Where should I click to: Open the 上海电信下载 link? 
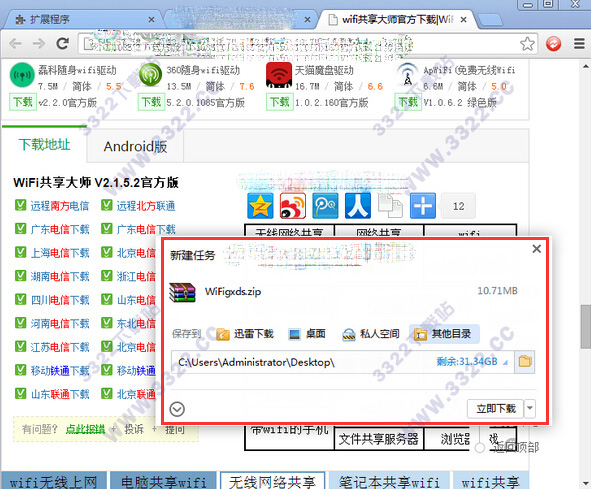[x=60, y=253]
